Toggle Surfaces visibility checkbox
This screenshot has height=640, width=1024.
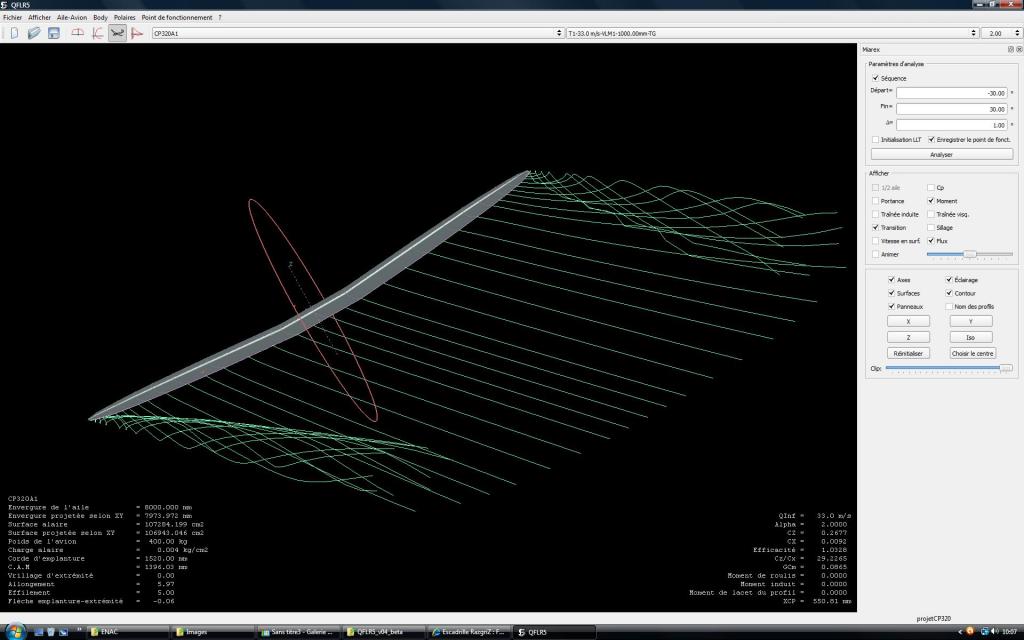(x=892, y=293)
